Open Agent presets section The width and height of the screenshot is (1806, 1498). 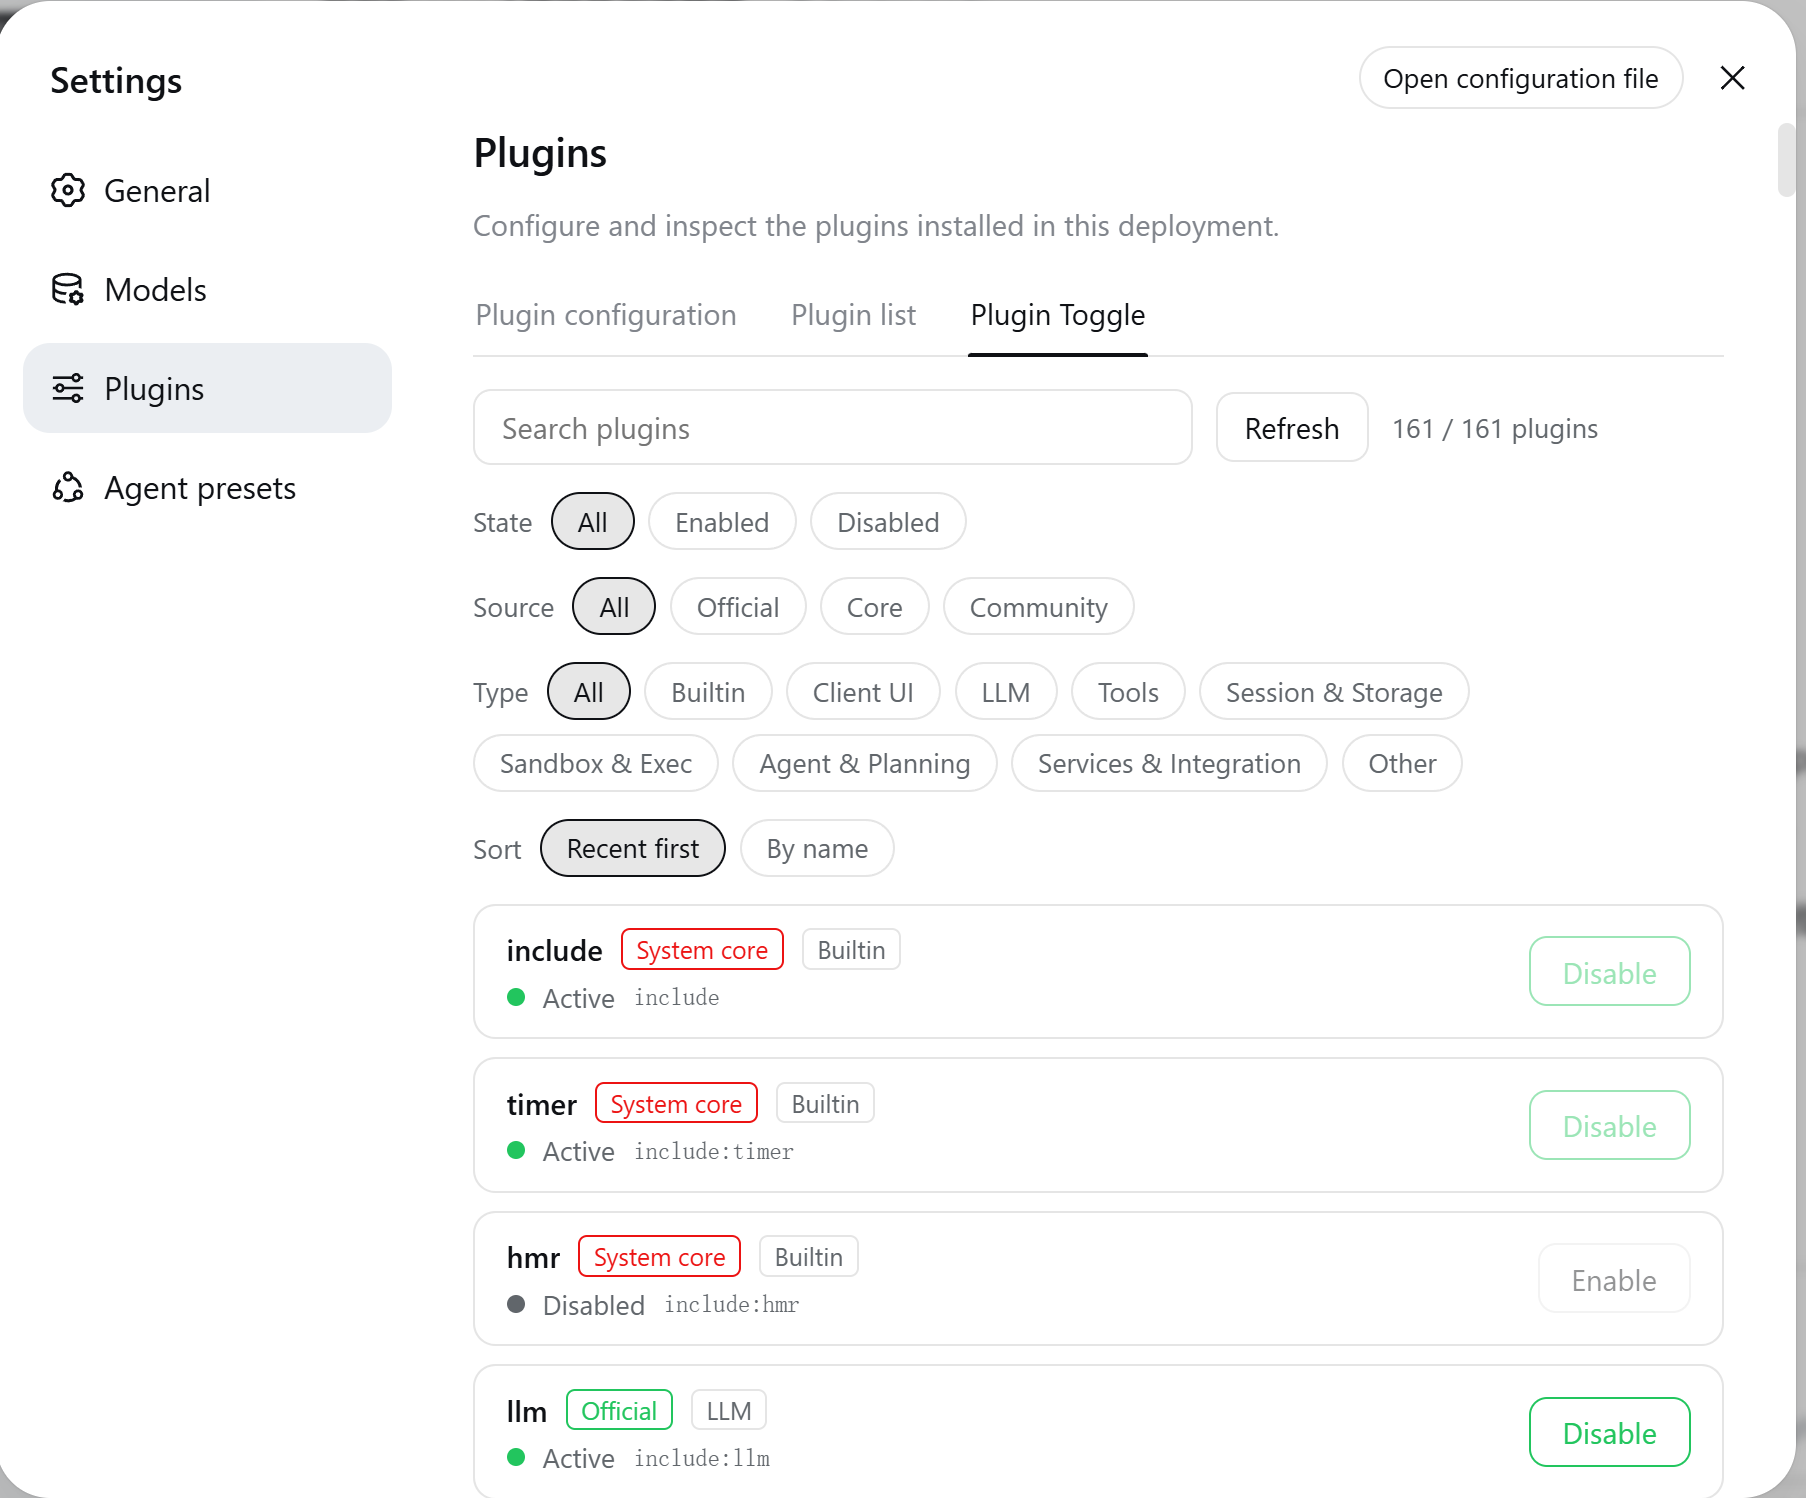[x=208, y=487]
